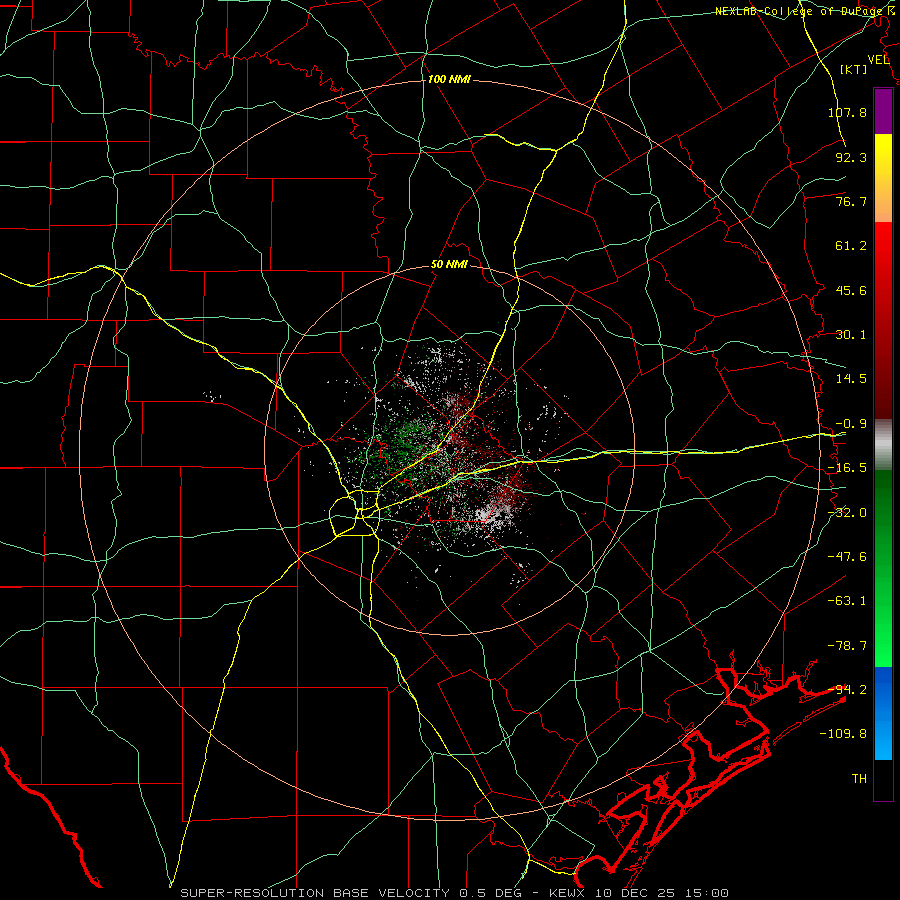Select the 92.3 scale value

[x=851, y=157]
